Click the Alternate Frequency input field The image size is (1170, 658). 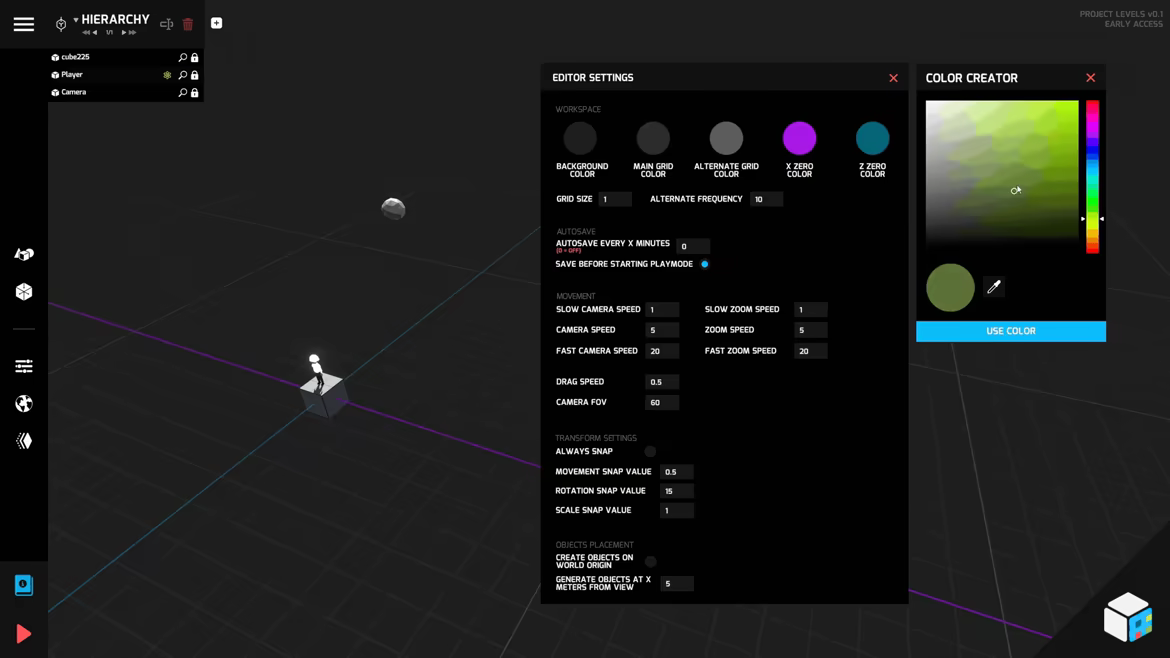pos(766,199)
